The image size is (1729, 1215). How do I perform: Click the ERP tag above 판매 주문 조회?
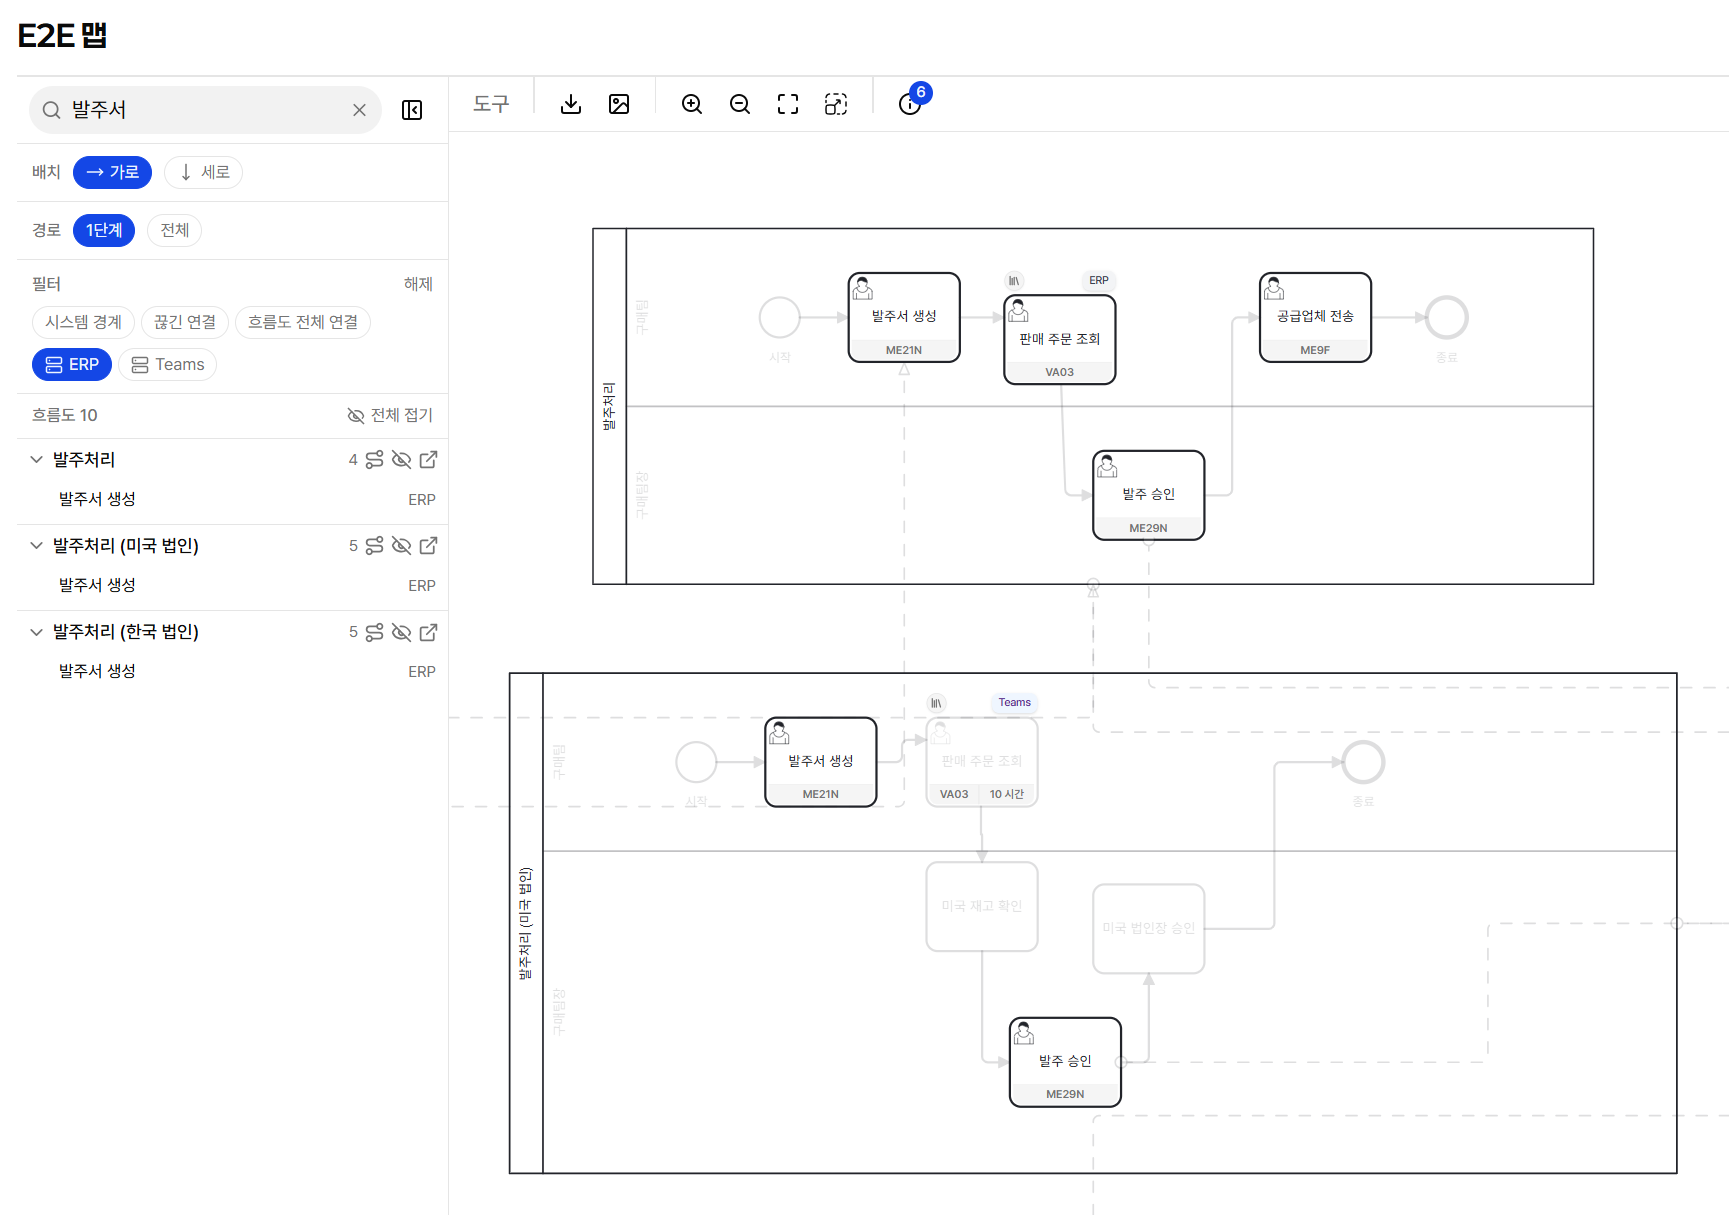(x=1099, y=280)
